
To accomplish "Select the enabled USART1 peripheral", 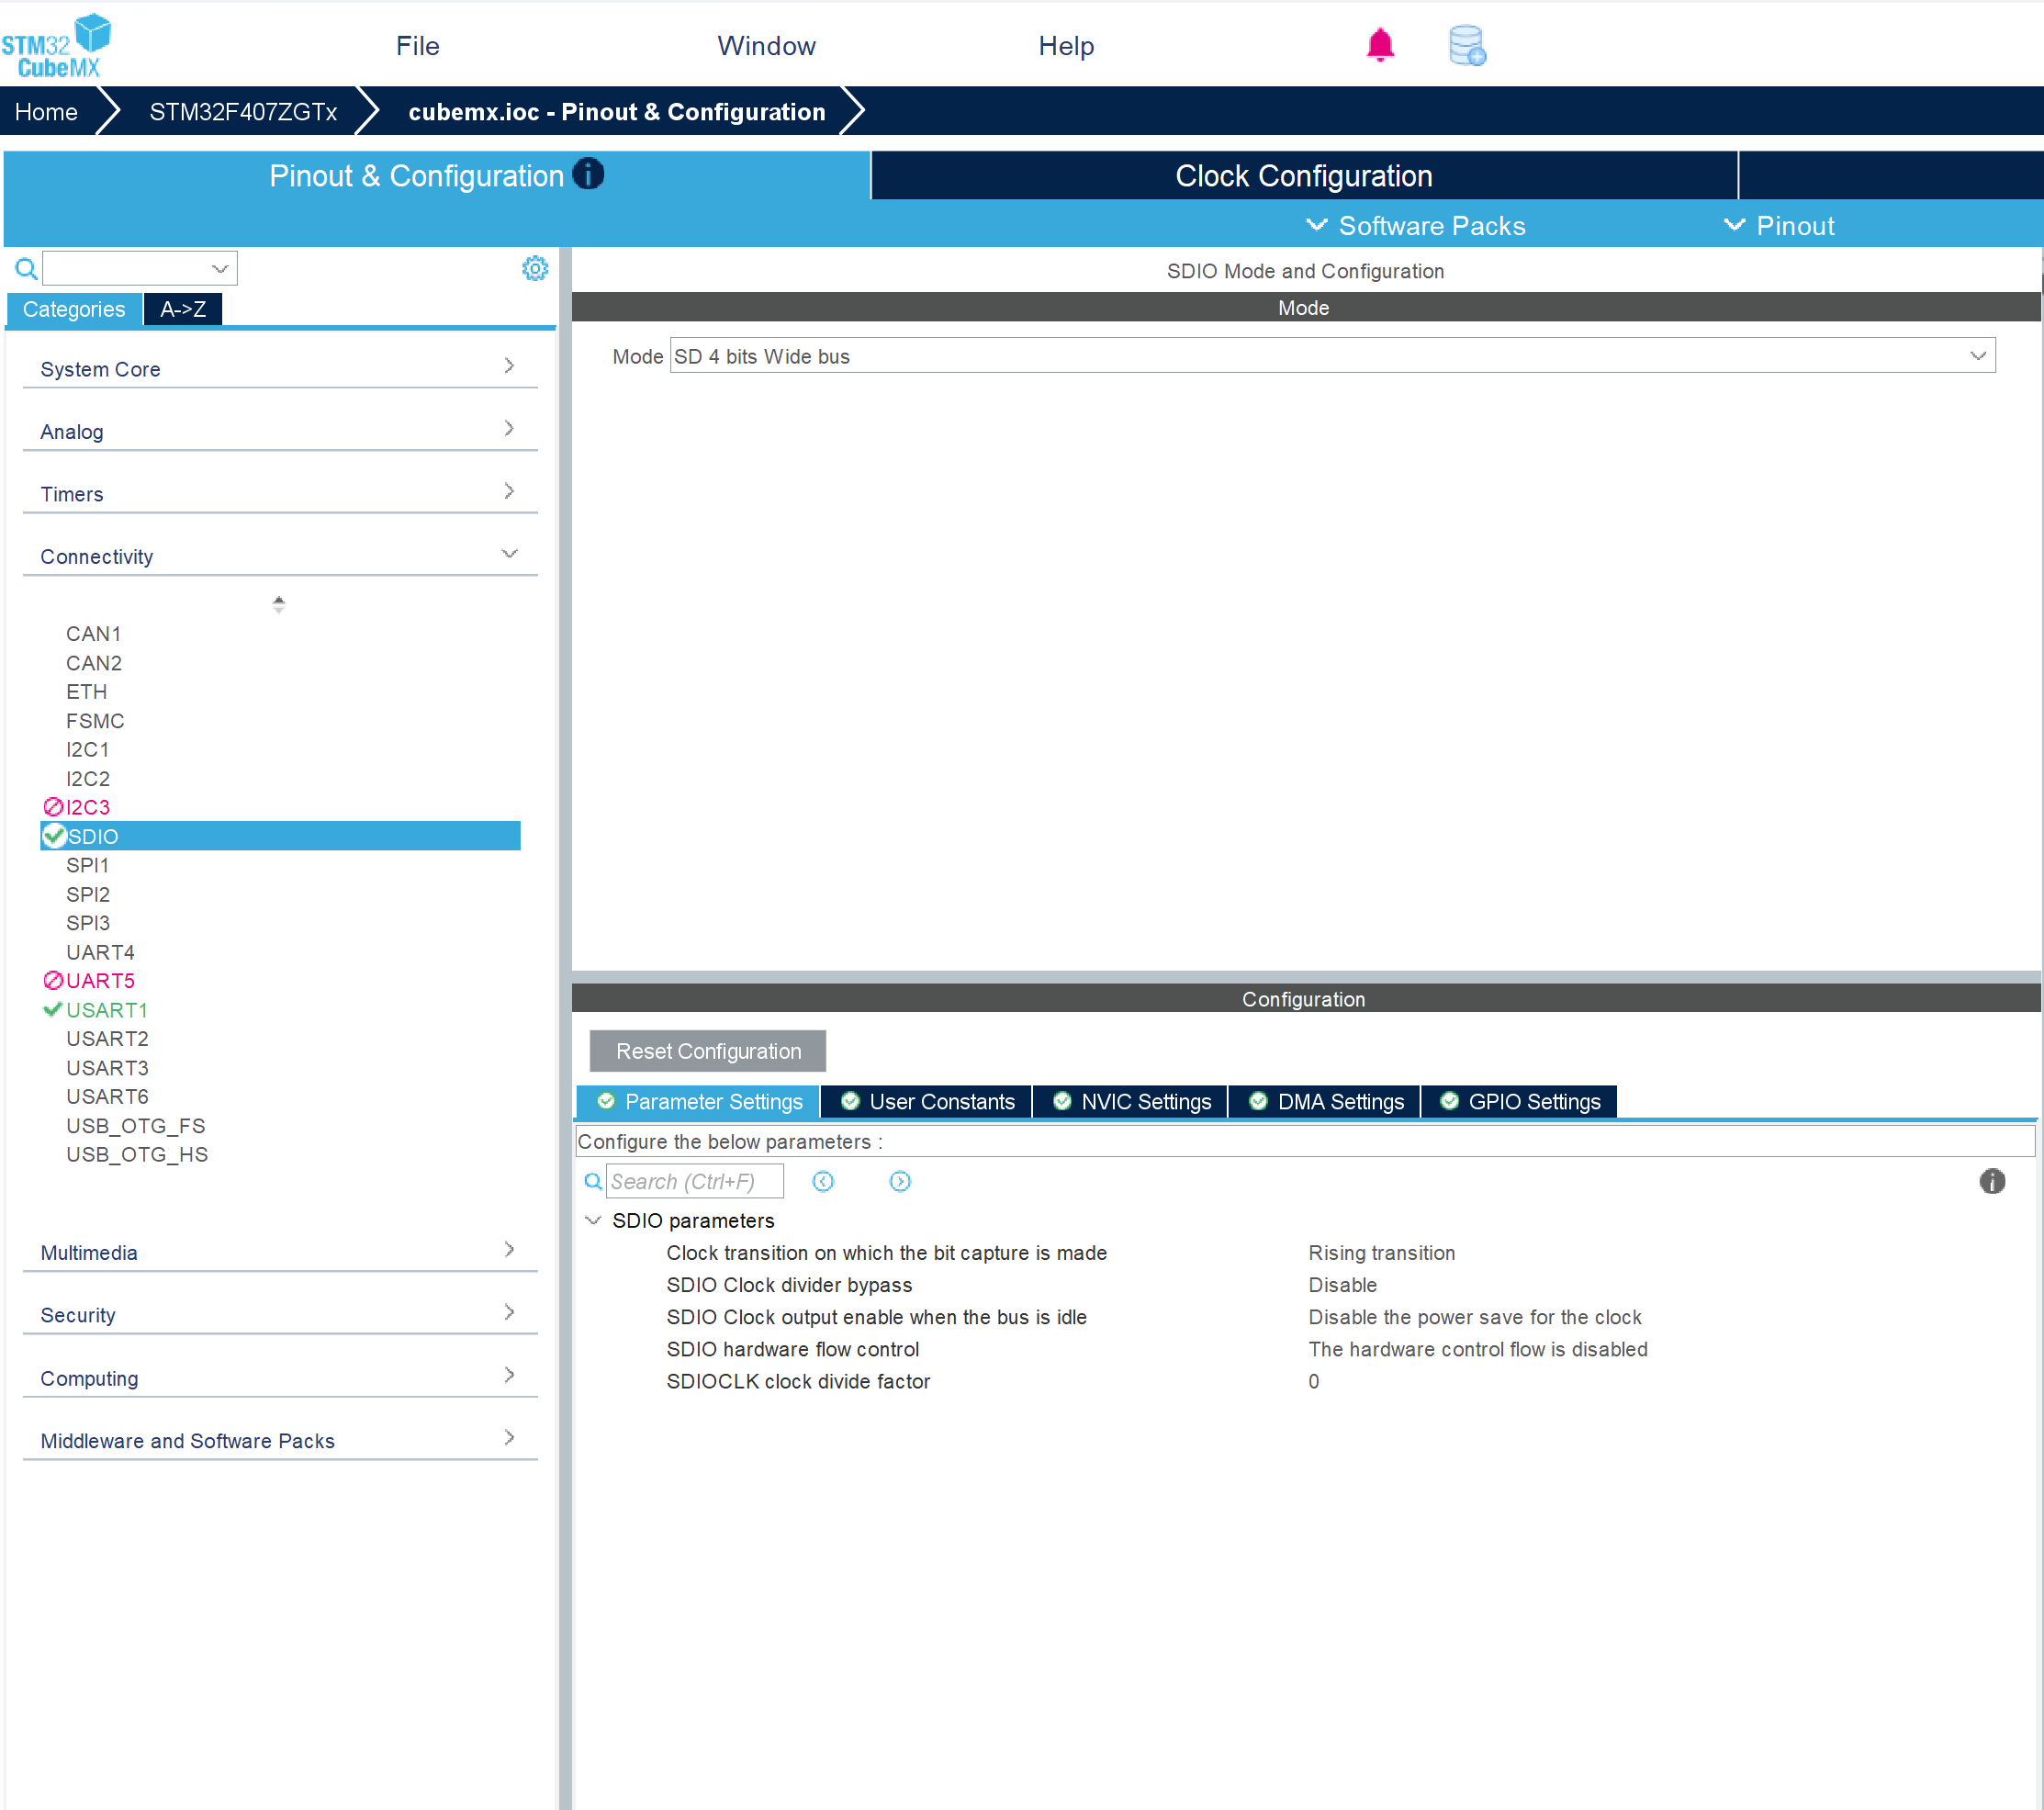I will (x=106, y=1010).
